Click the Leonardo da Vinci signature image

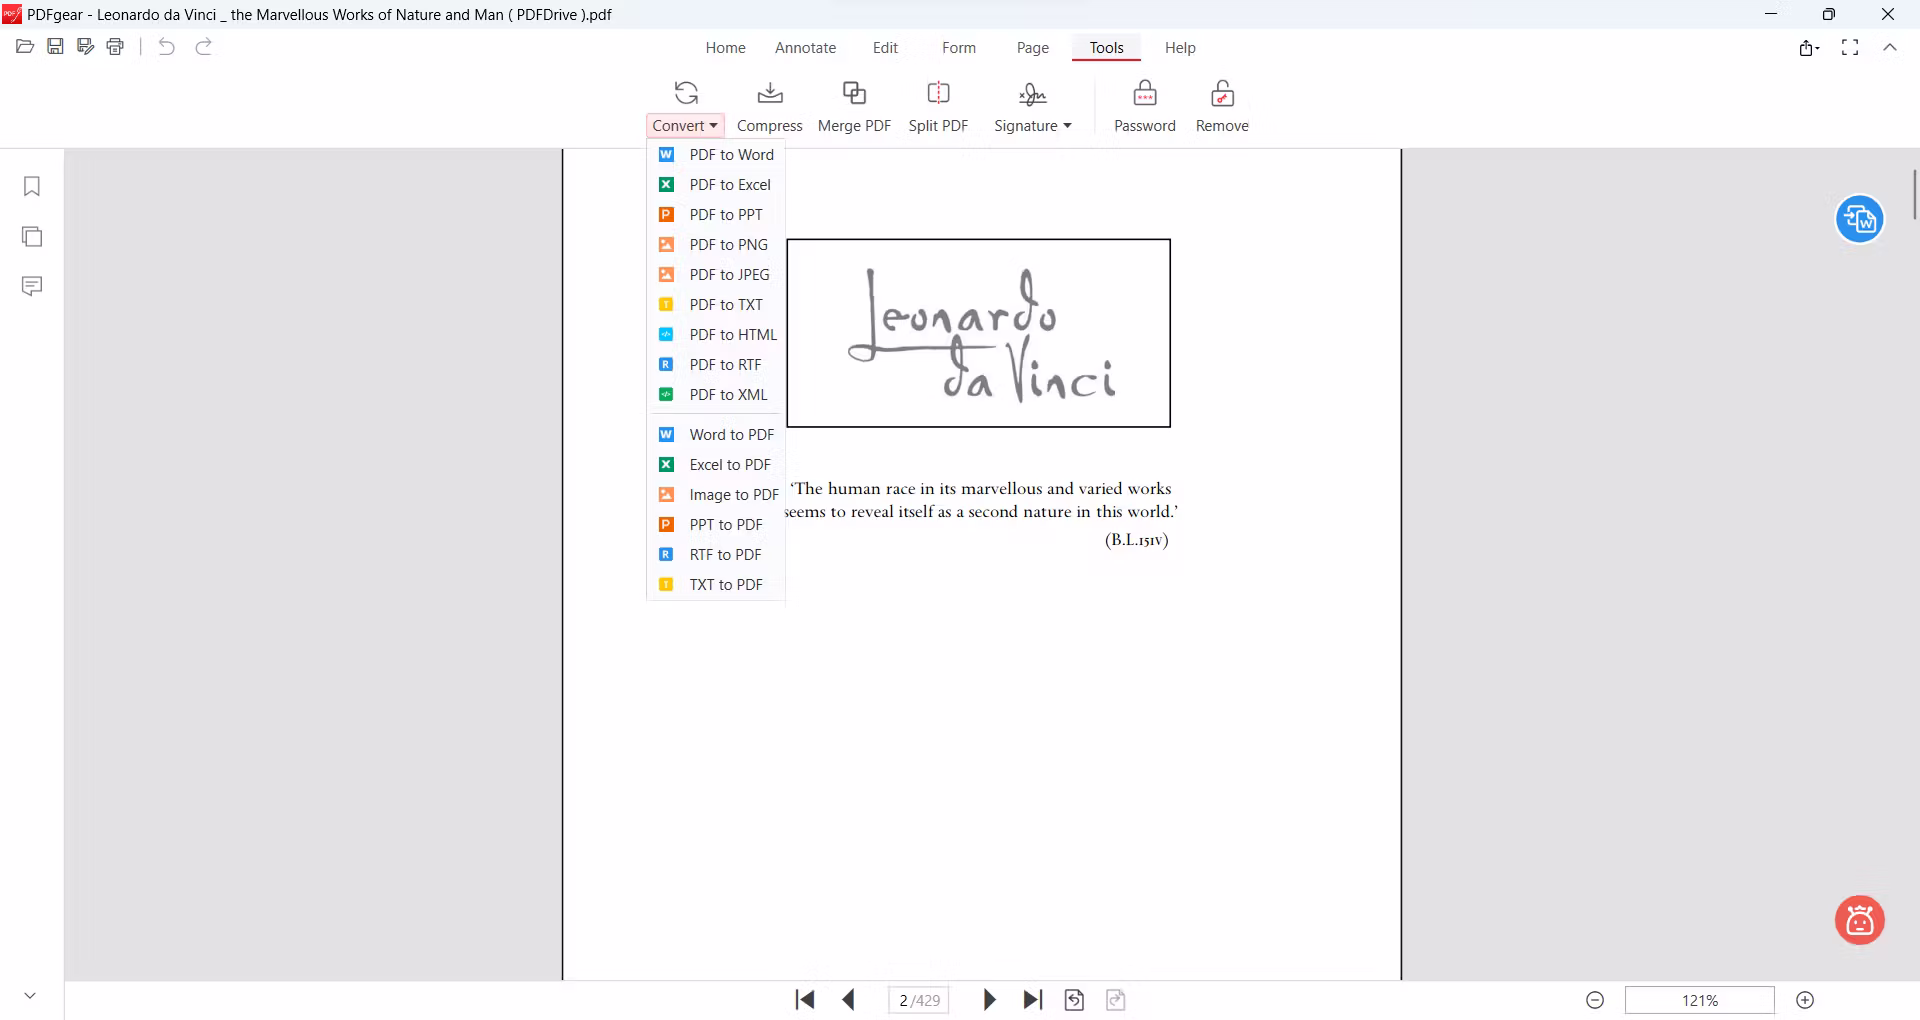point(978,333)
